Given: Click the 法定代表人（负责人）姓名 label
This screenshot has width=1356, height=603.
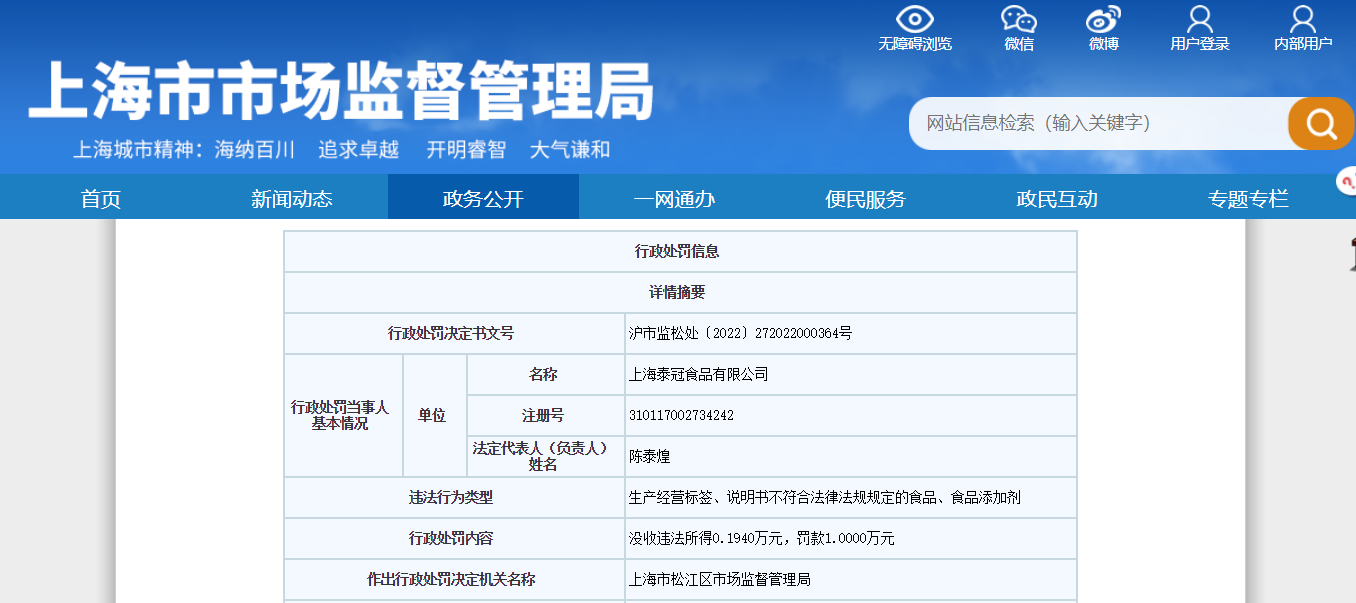Looking at the screenshot, I should click(546, 456).
